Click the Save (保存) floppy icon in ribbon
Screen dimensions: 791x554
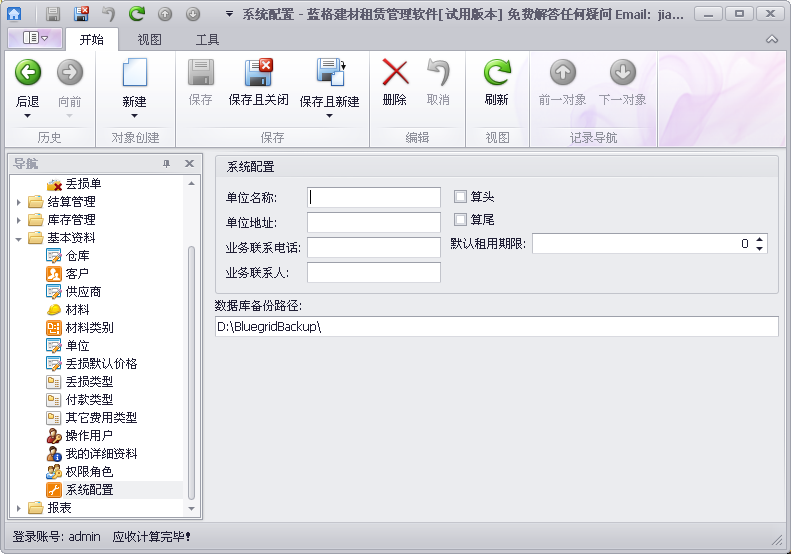(201, 72)
